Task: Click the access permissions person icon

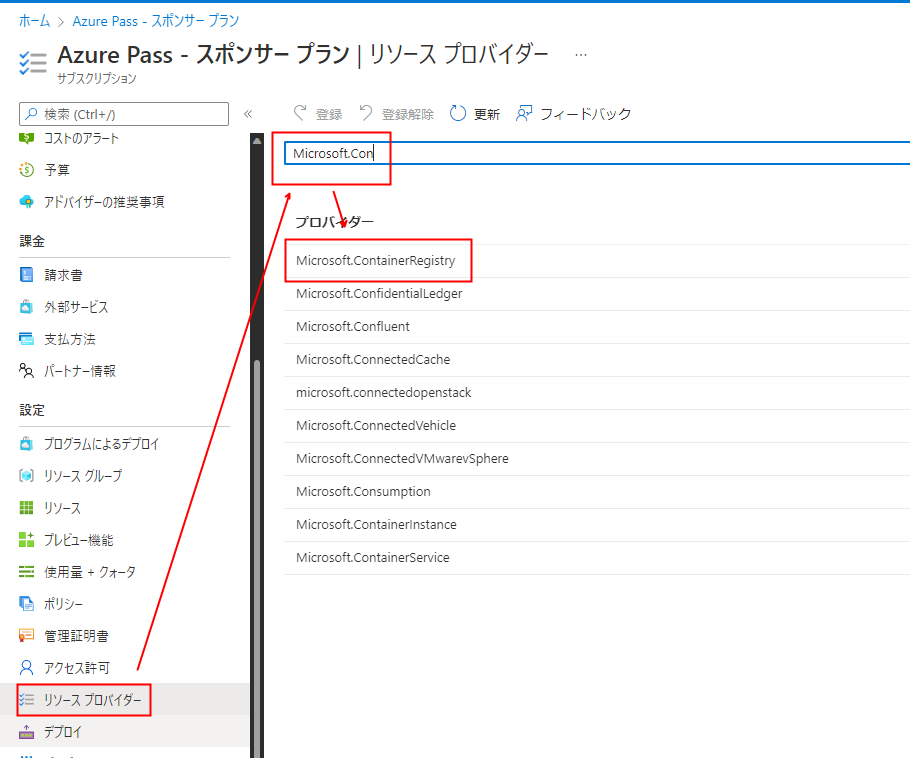Action: point(26,668)
